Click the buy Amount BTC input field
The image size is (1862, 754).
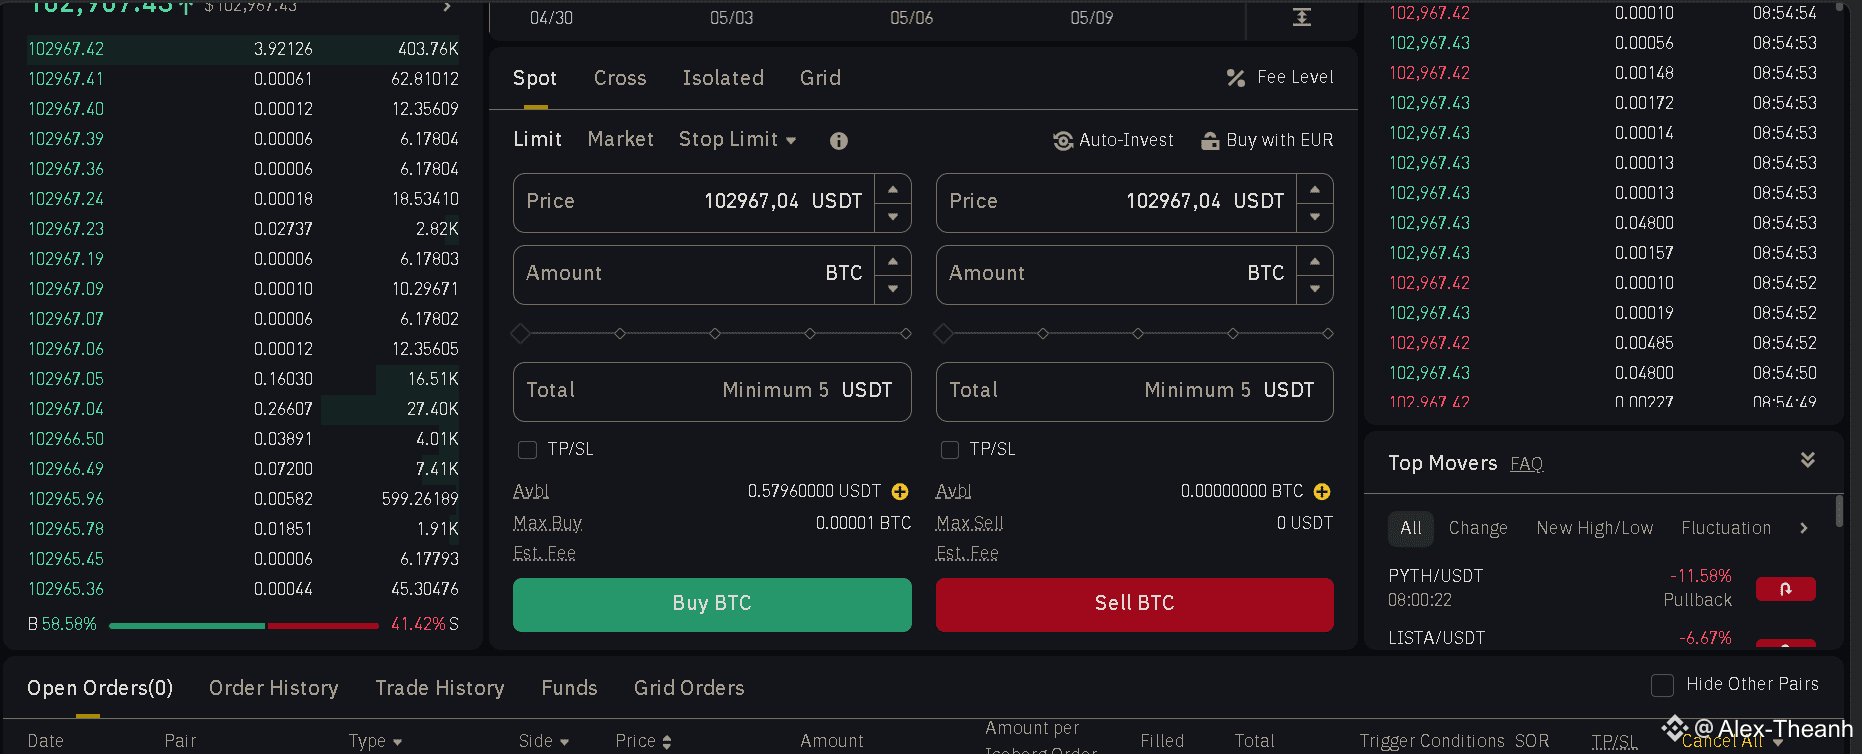click(x=694, y=274)
